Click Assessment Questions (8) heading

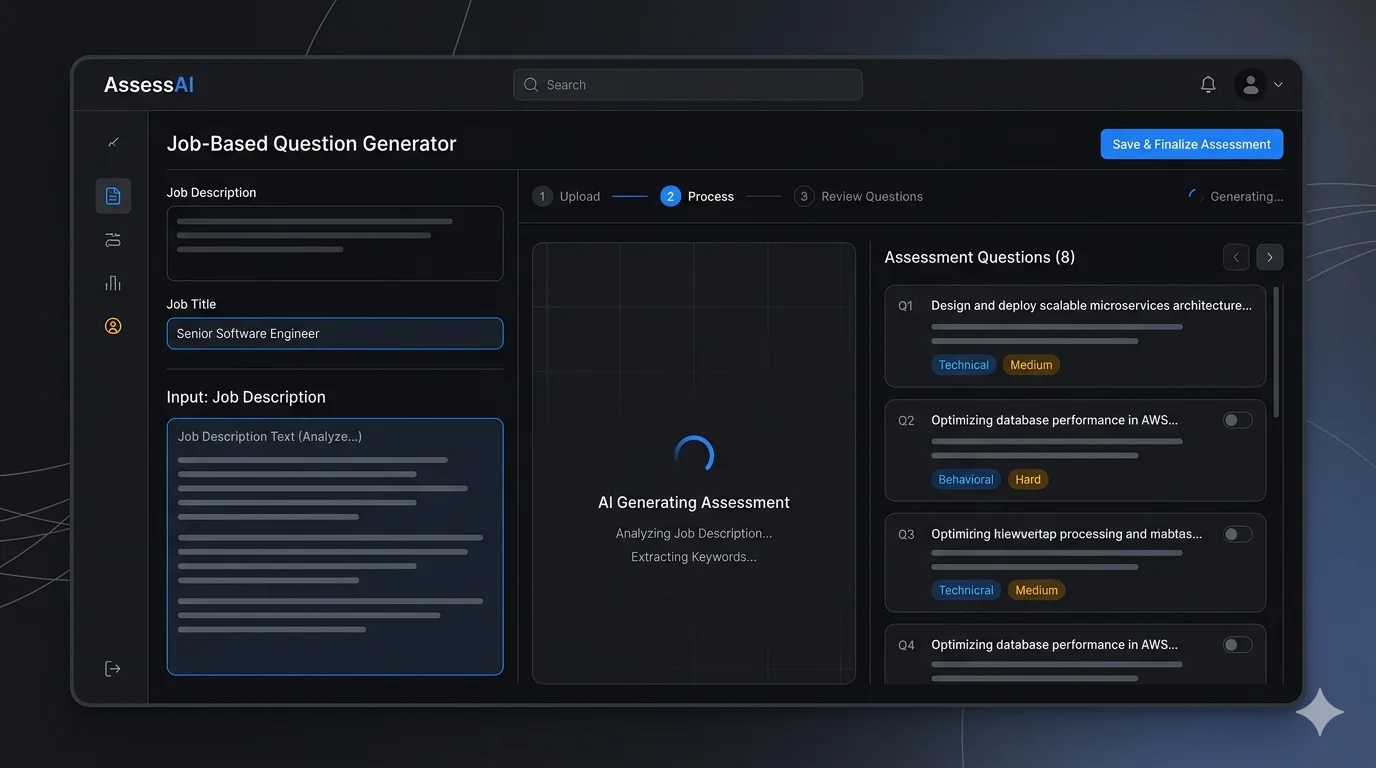(980, 257)
